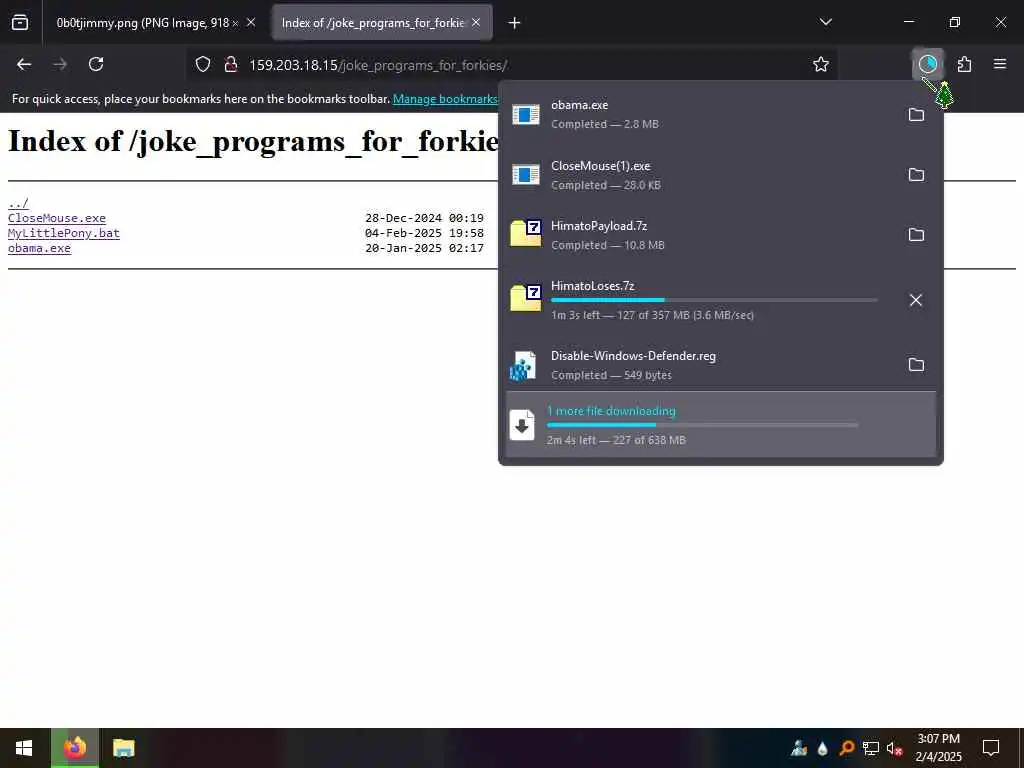This screenshot has height=768, width=1024.
Task: Open the taskbar clock and date
Action: (x=938, y=748)
